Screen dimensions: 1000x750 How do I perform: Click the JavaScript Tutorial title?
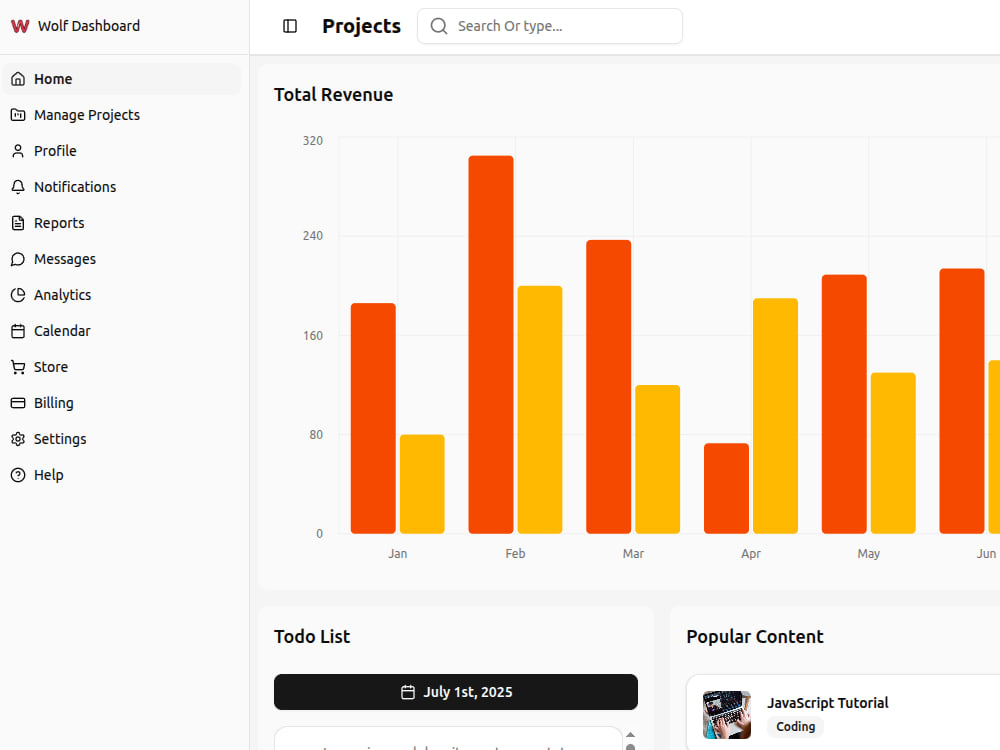(827, 703)
